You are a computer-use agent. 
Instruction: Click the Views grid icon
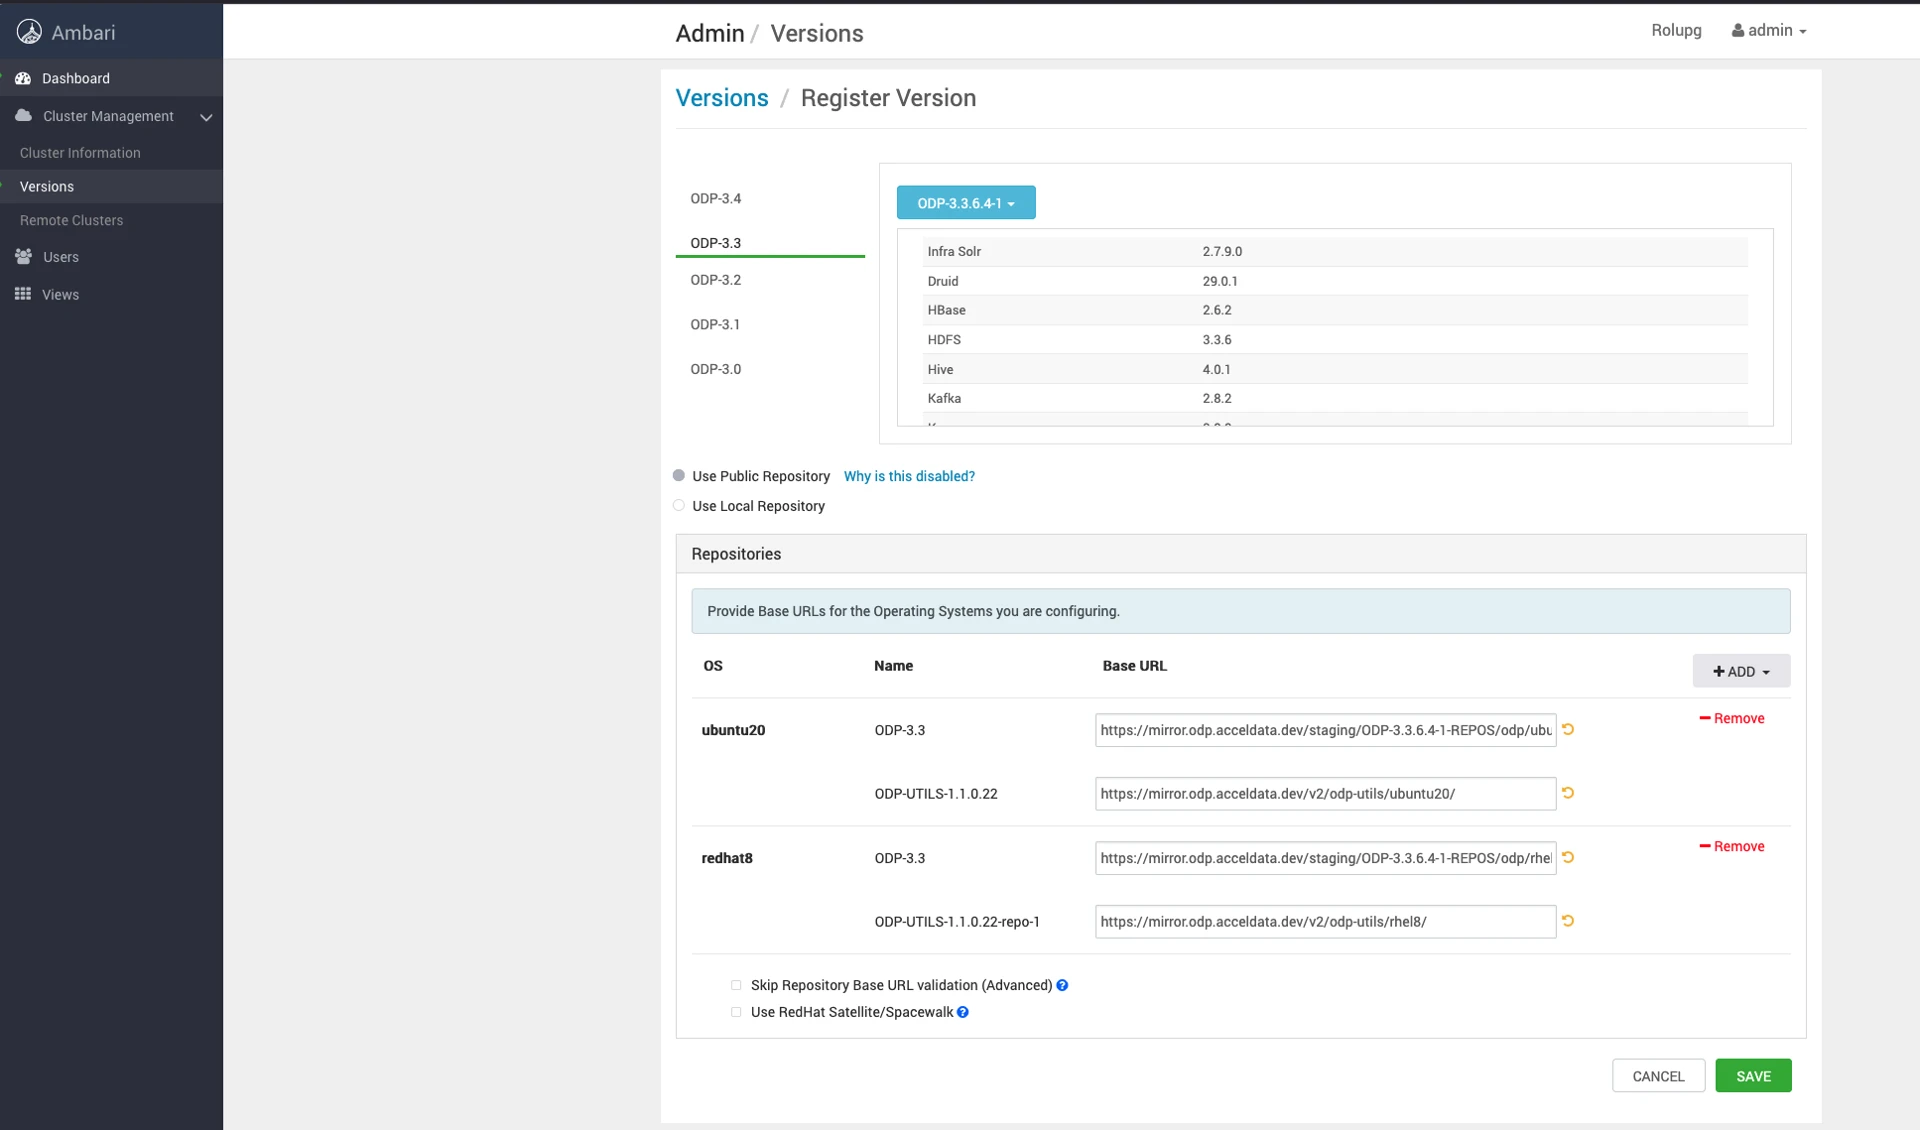click(x=23, y=294)
